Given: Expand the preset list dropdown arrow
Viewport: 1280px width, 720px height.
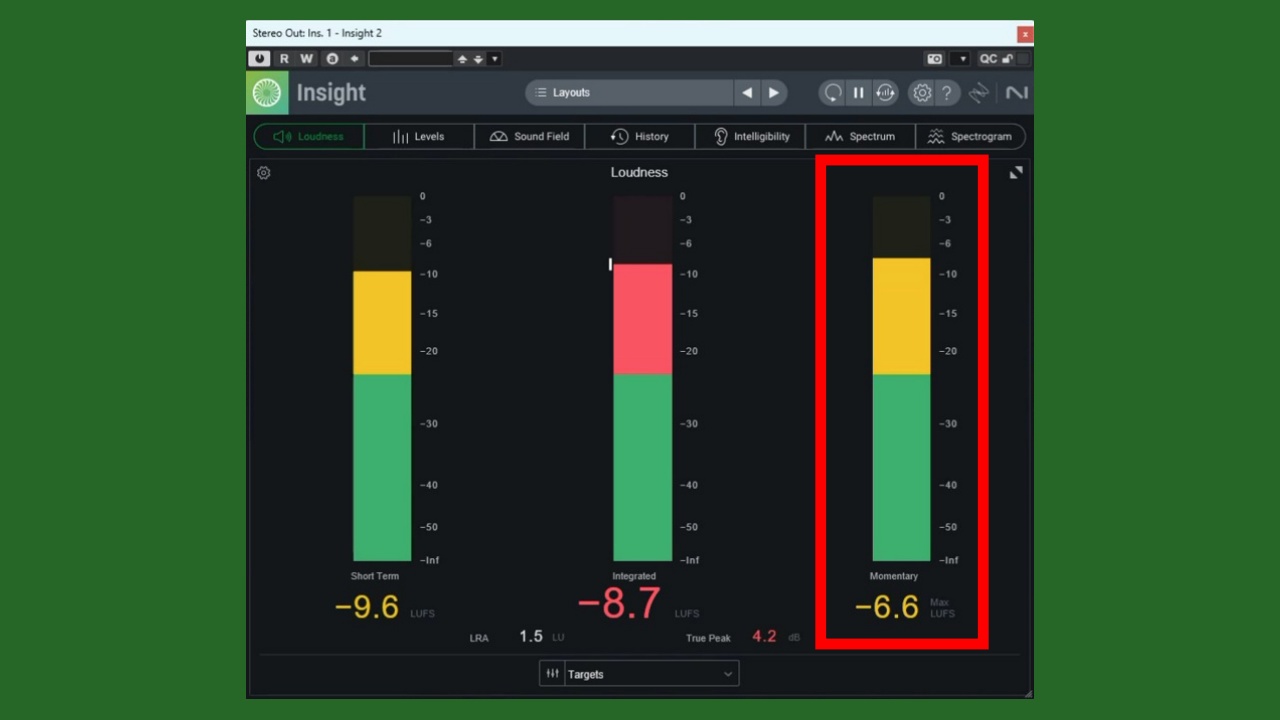Looking at the screenshot, I should click(494, 59).
